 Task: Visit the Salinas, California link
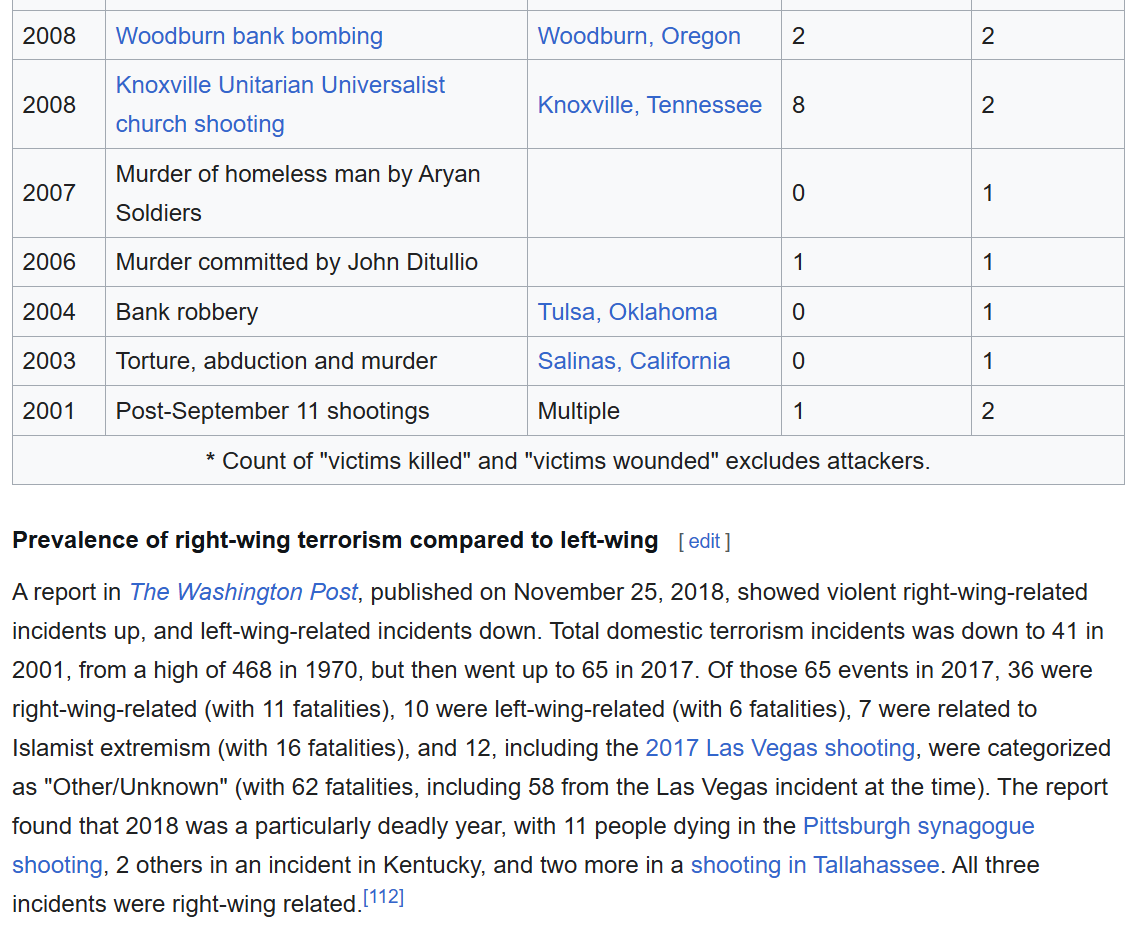point(633,361)
